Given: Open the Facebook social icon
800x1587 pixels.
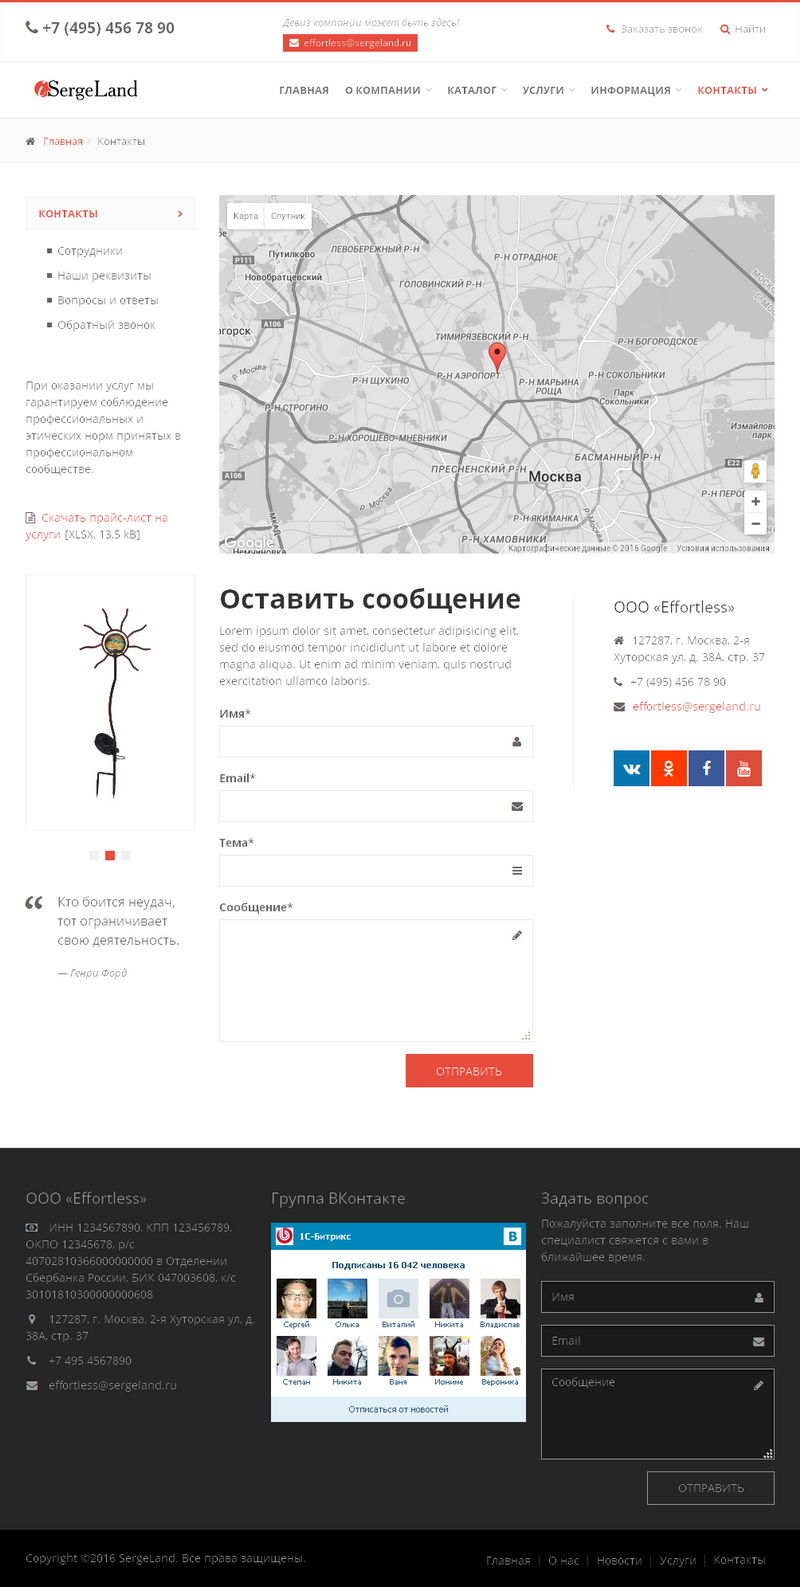Looking at the screenshot, I should coord(706,768).
